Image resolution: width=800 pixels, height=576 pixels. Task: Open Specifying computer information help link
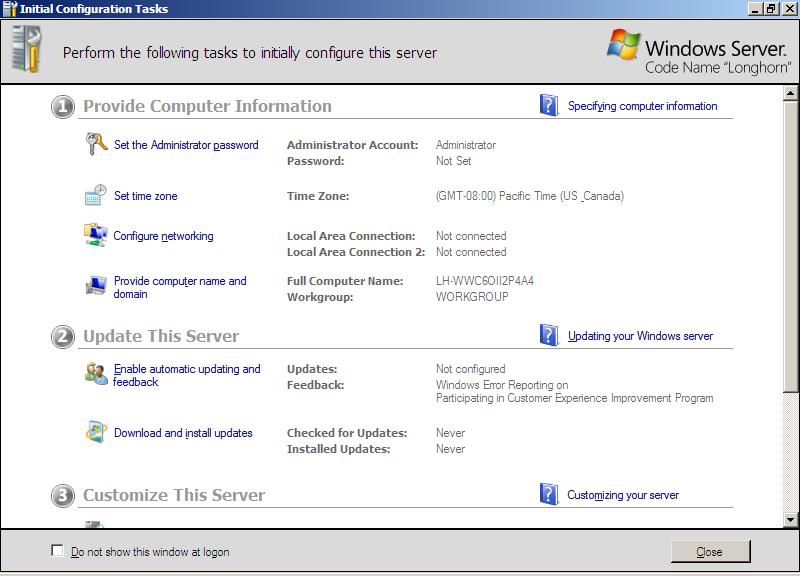pos(642,106)
